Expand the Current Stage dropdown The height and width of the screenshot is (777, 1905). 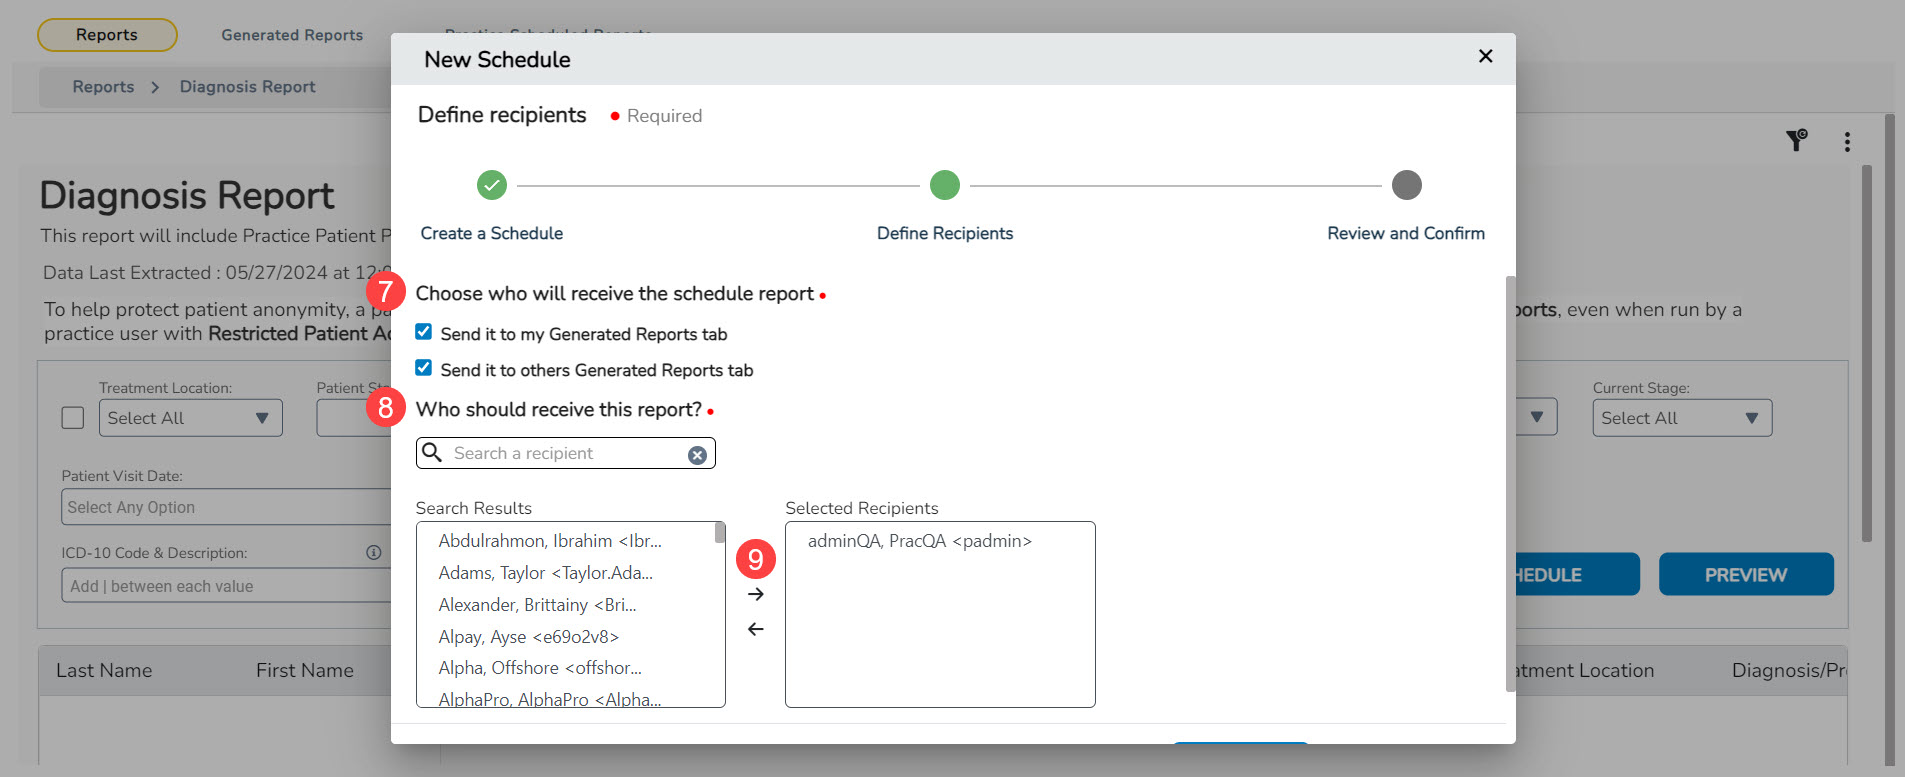click(x=1681, y=418)
